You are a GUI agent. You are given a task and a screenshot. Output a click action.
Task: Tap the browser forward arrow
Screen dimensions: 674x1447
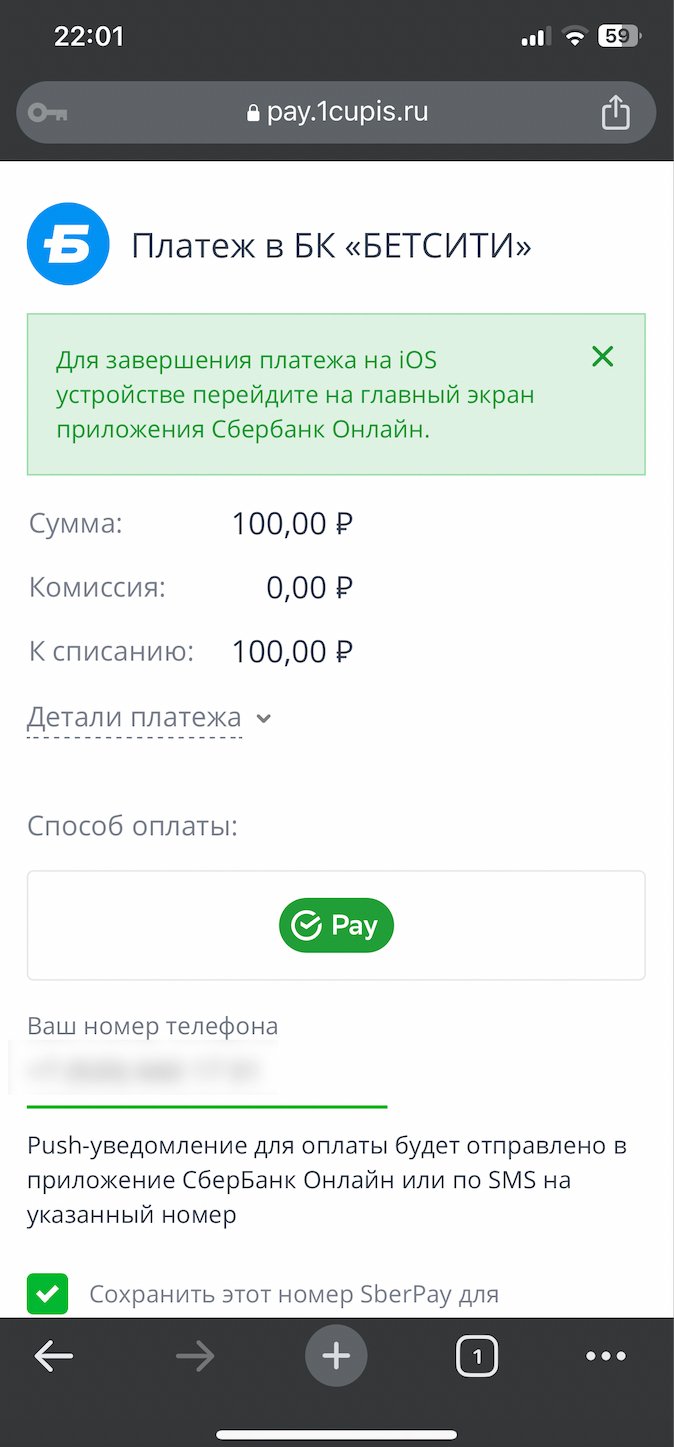tap(195, 1356)
